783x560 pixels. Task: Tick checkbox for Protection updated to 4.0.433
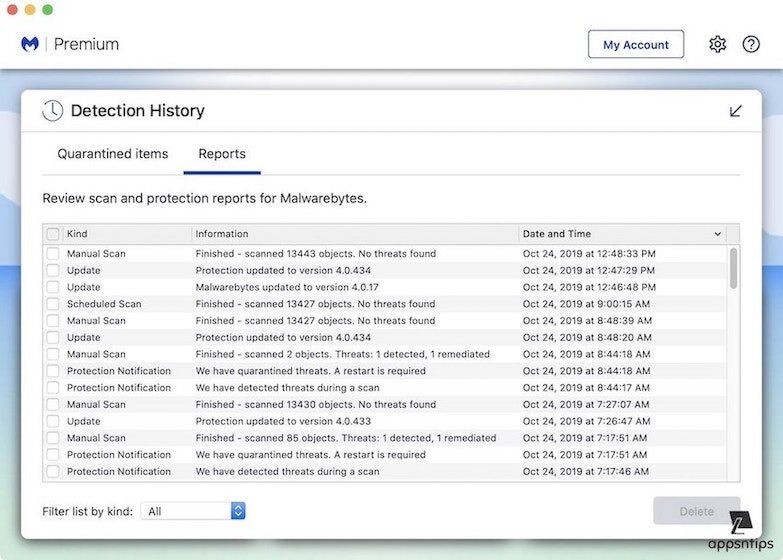pyautogui.click(x=53, y=421)
